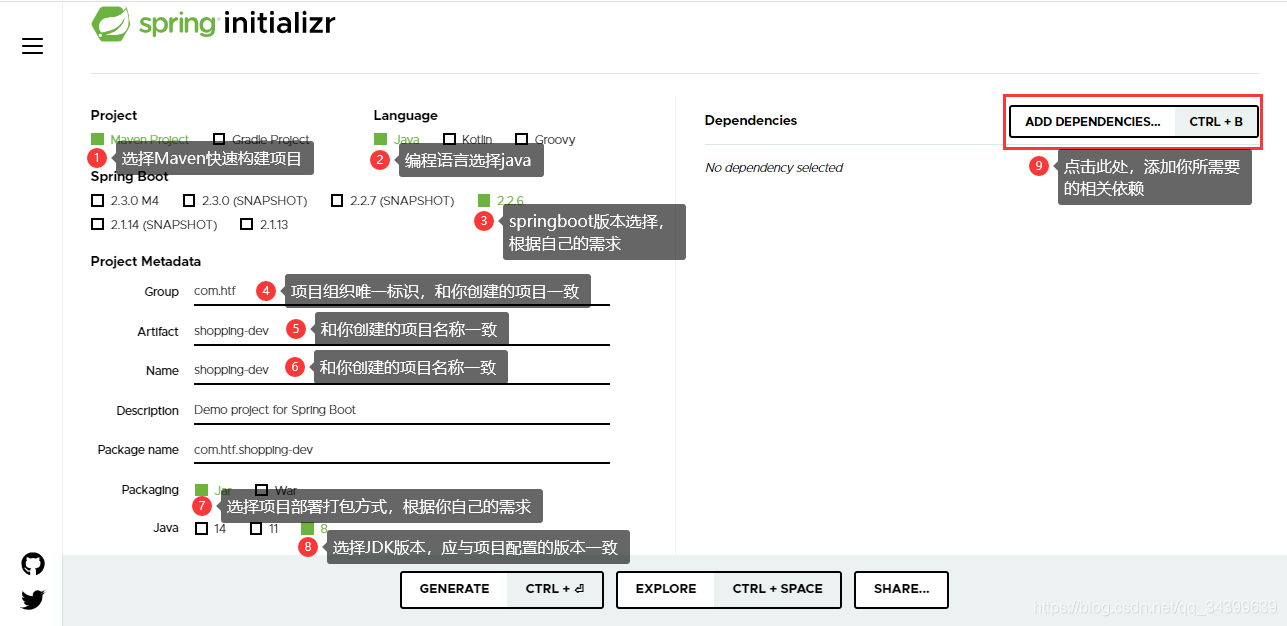The width and height of the screenshot is (1287, 626).
Task: Select Kotlin language option
Action: coord(468,140)
